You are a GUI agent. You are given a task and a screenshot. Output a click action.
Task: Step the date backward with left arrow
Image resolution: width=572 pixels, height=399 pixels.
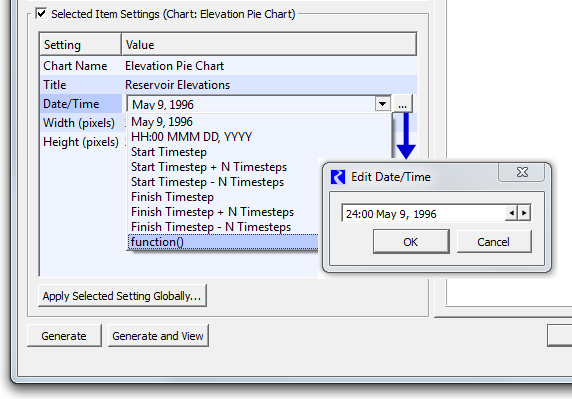point(511,213)
